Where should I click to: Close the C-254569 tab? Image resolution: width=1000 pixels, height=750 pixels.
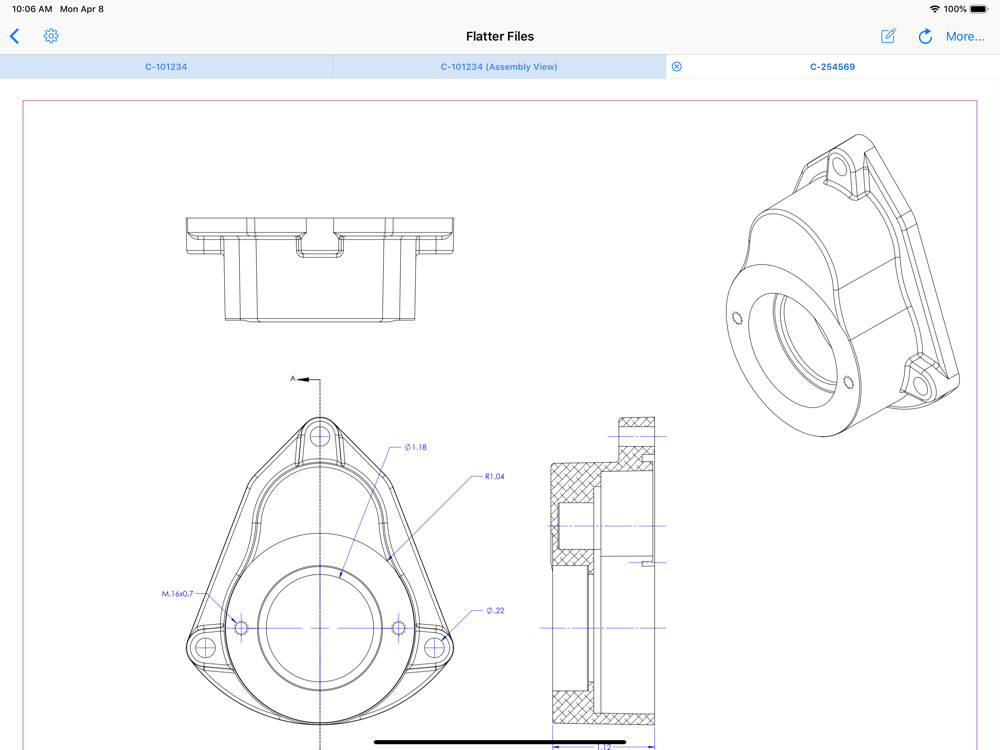677,67
